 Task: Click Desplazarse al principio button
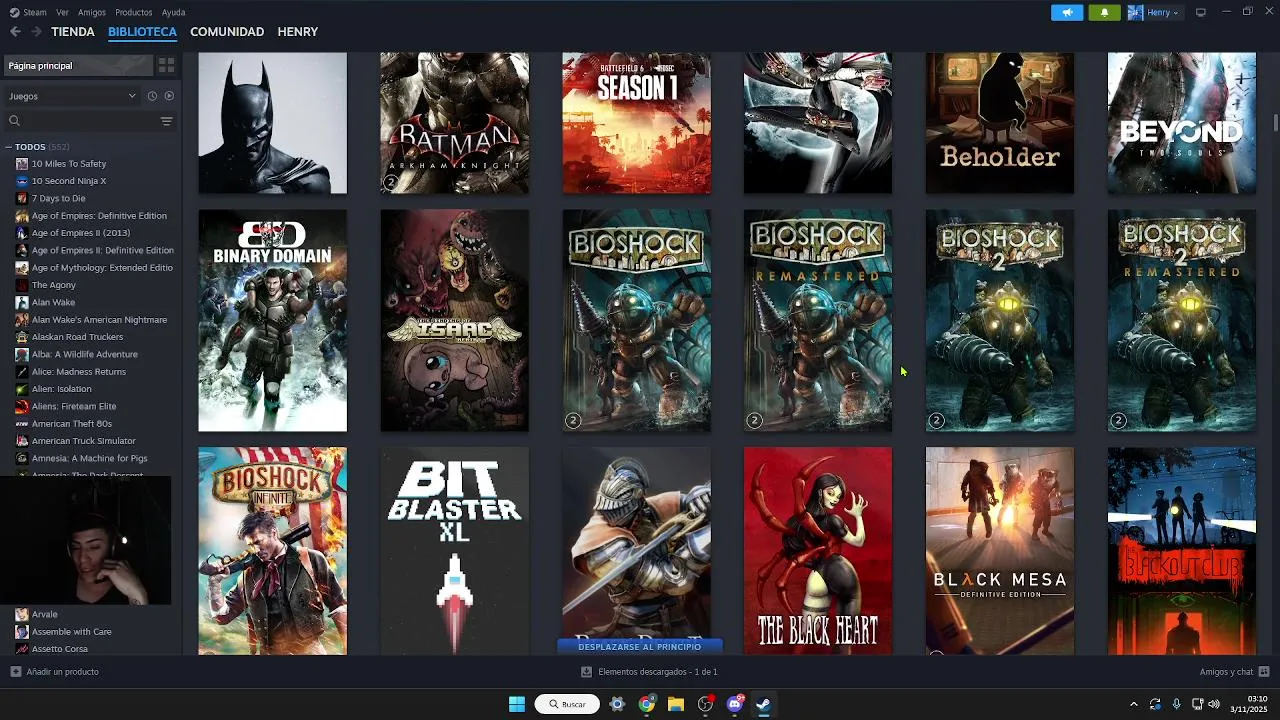[639, 647]
